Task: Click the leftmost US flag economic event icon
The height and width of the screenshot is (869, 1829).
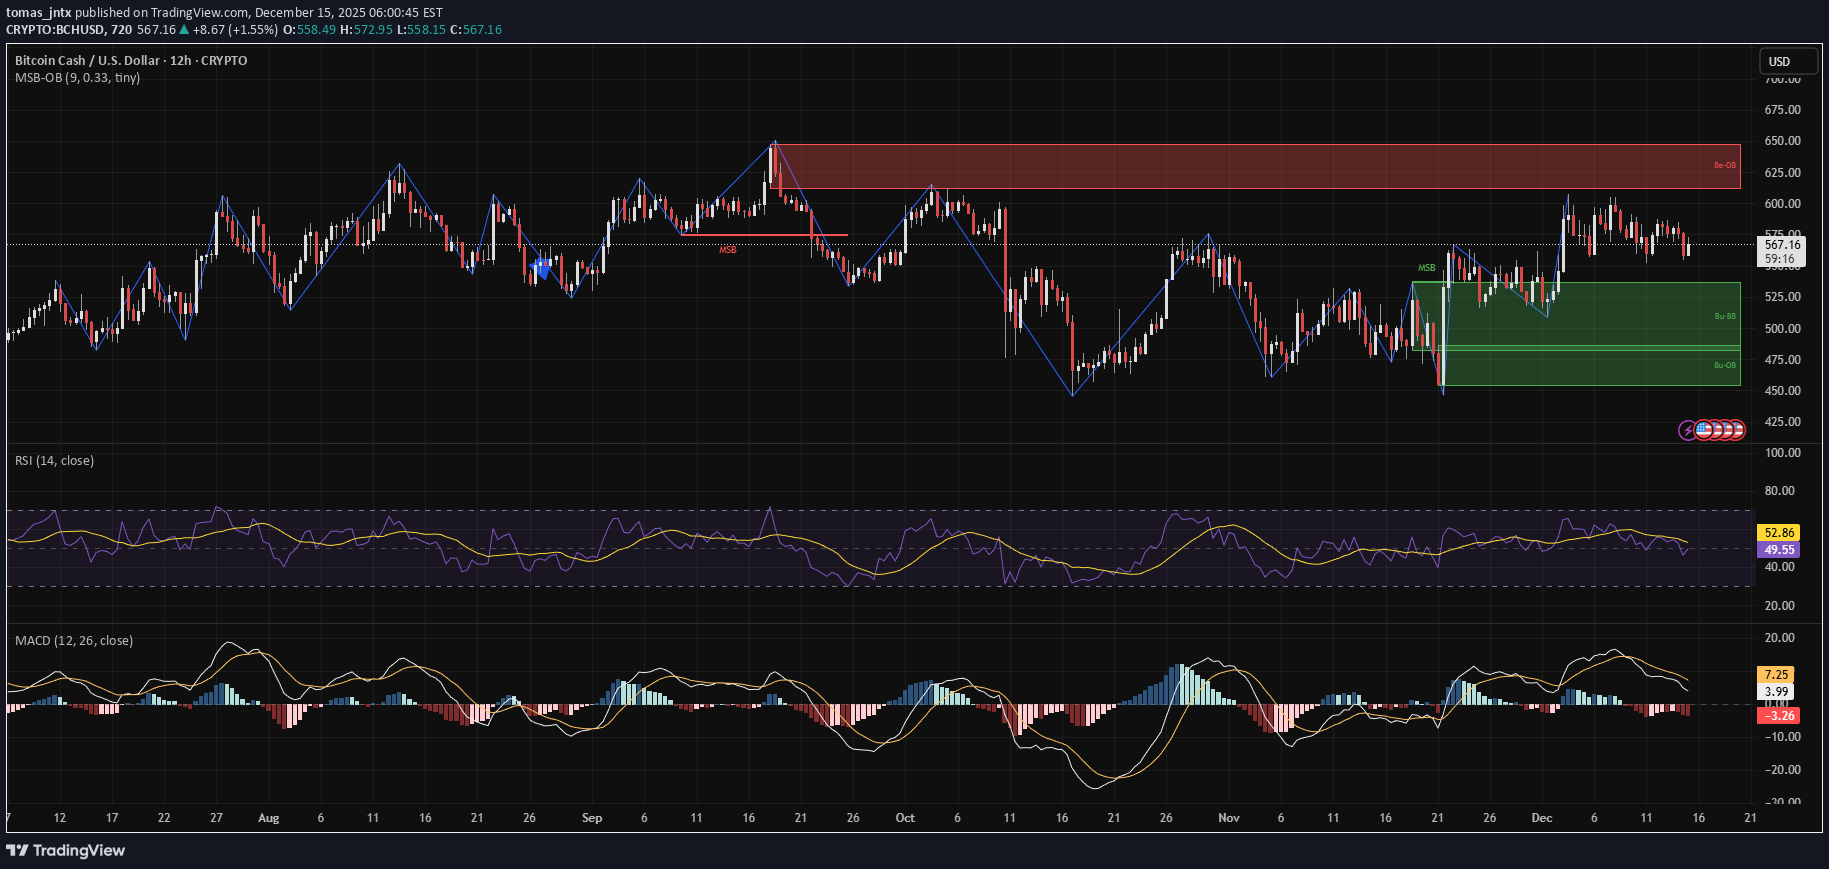Action: click(x=1703, y=430)
